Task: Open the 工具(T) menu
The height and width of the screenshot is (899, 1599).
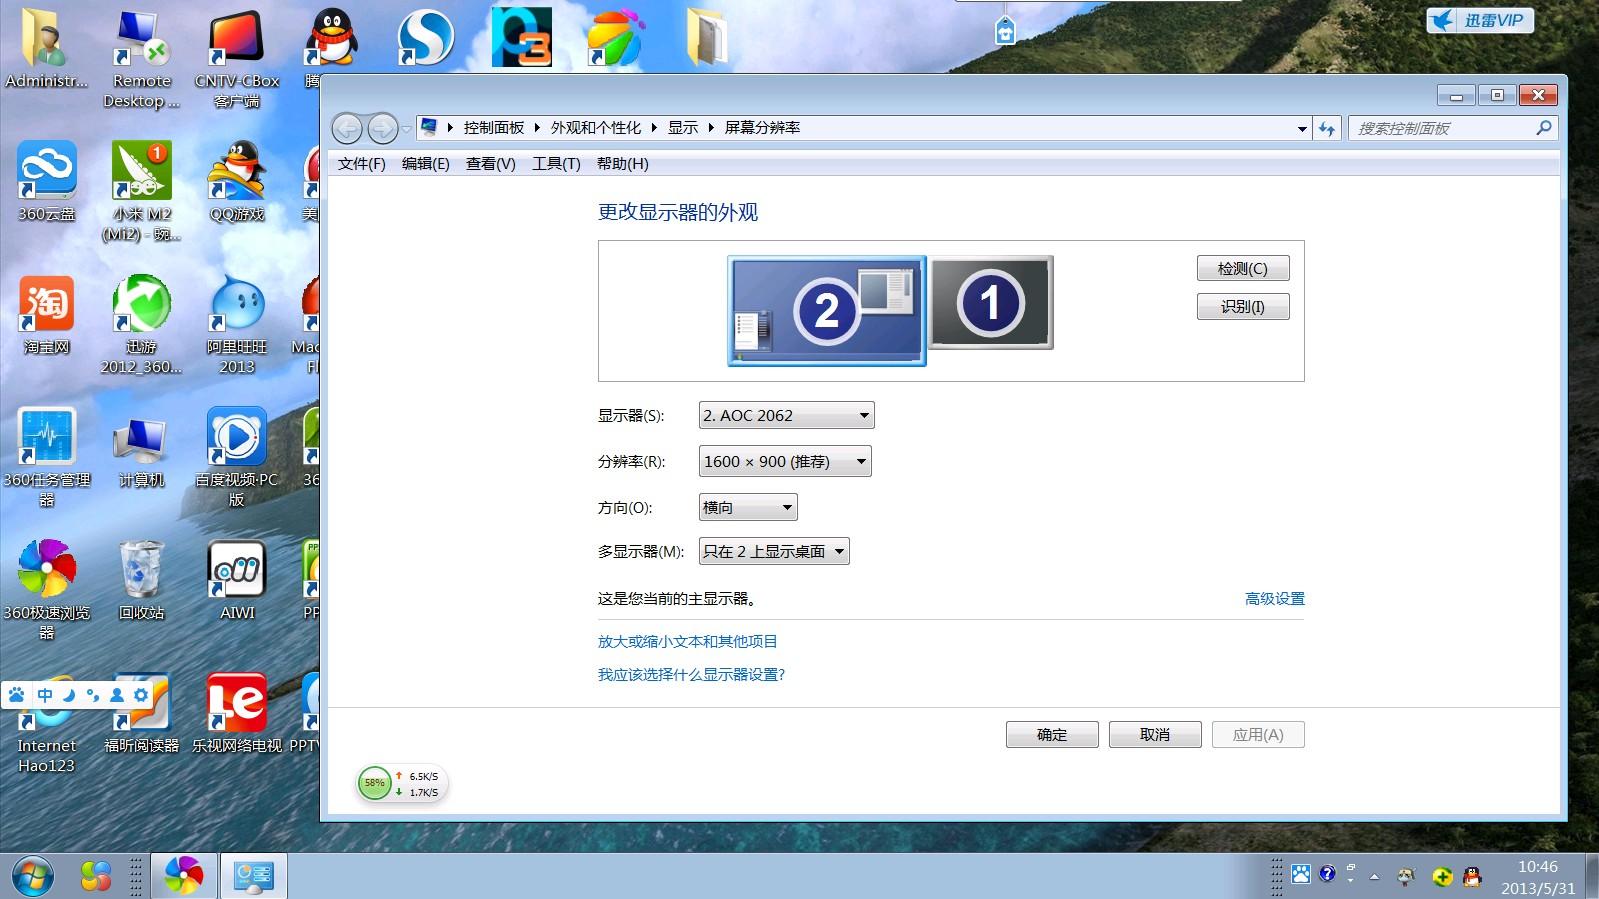Action: 556,163
